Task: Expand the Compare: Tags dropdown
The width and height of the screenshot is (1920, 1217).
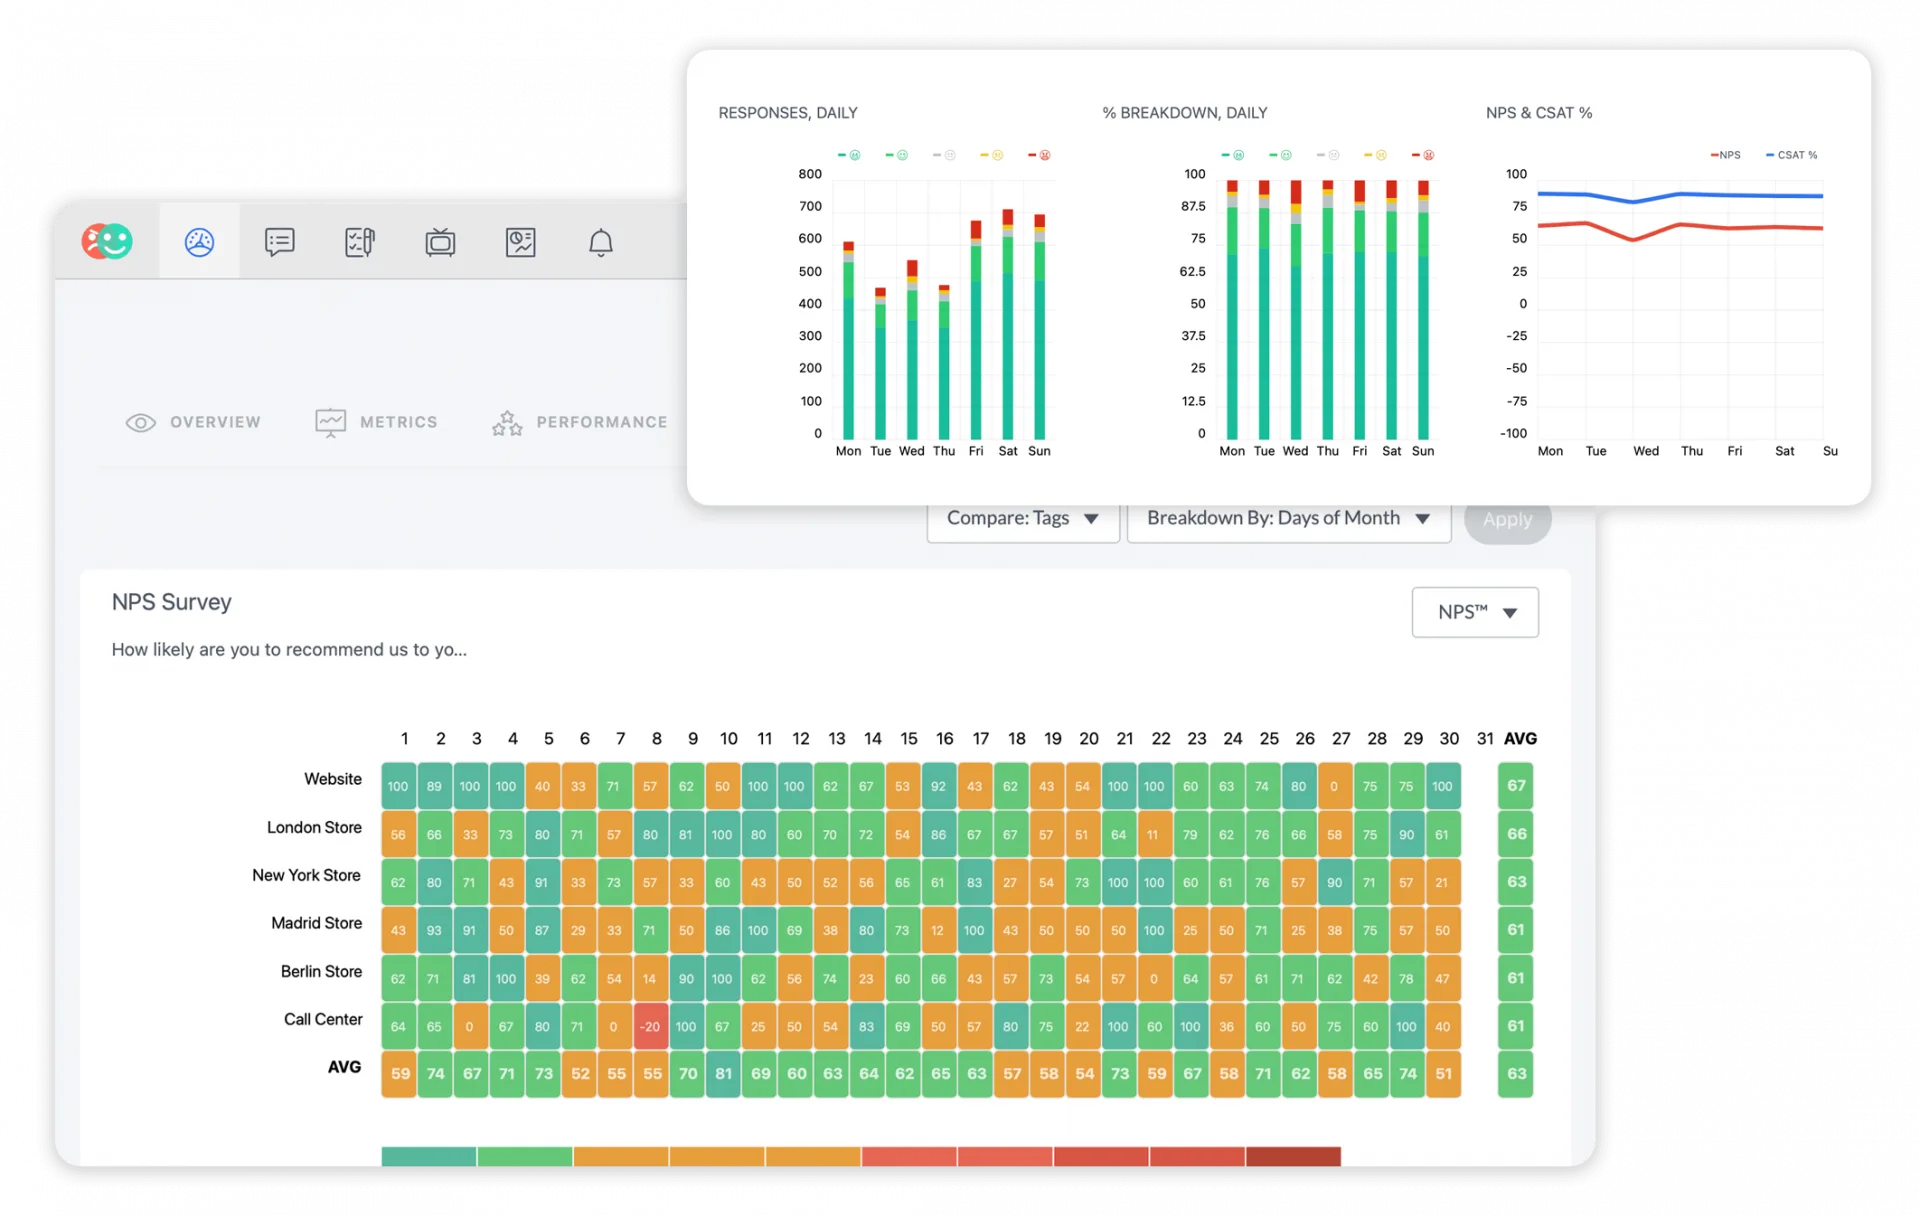Action: [x=1022, y=519]
